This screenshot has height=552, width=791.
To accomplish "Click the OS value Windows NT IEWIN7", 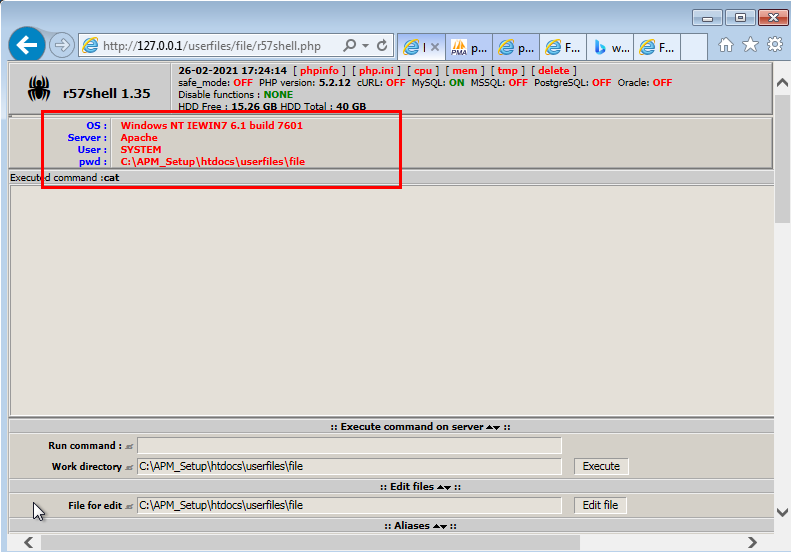I will point(211,125).
